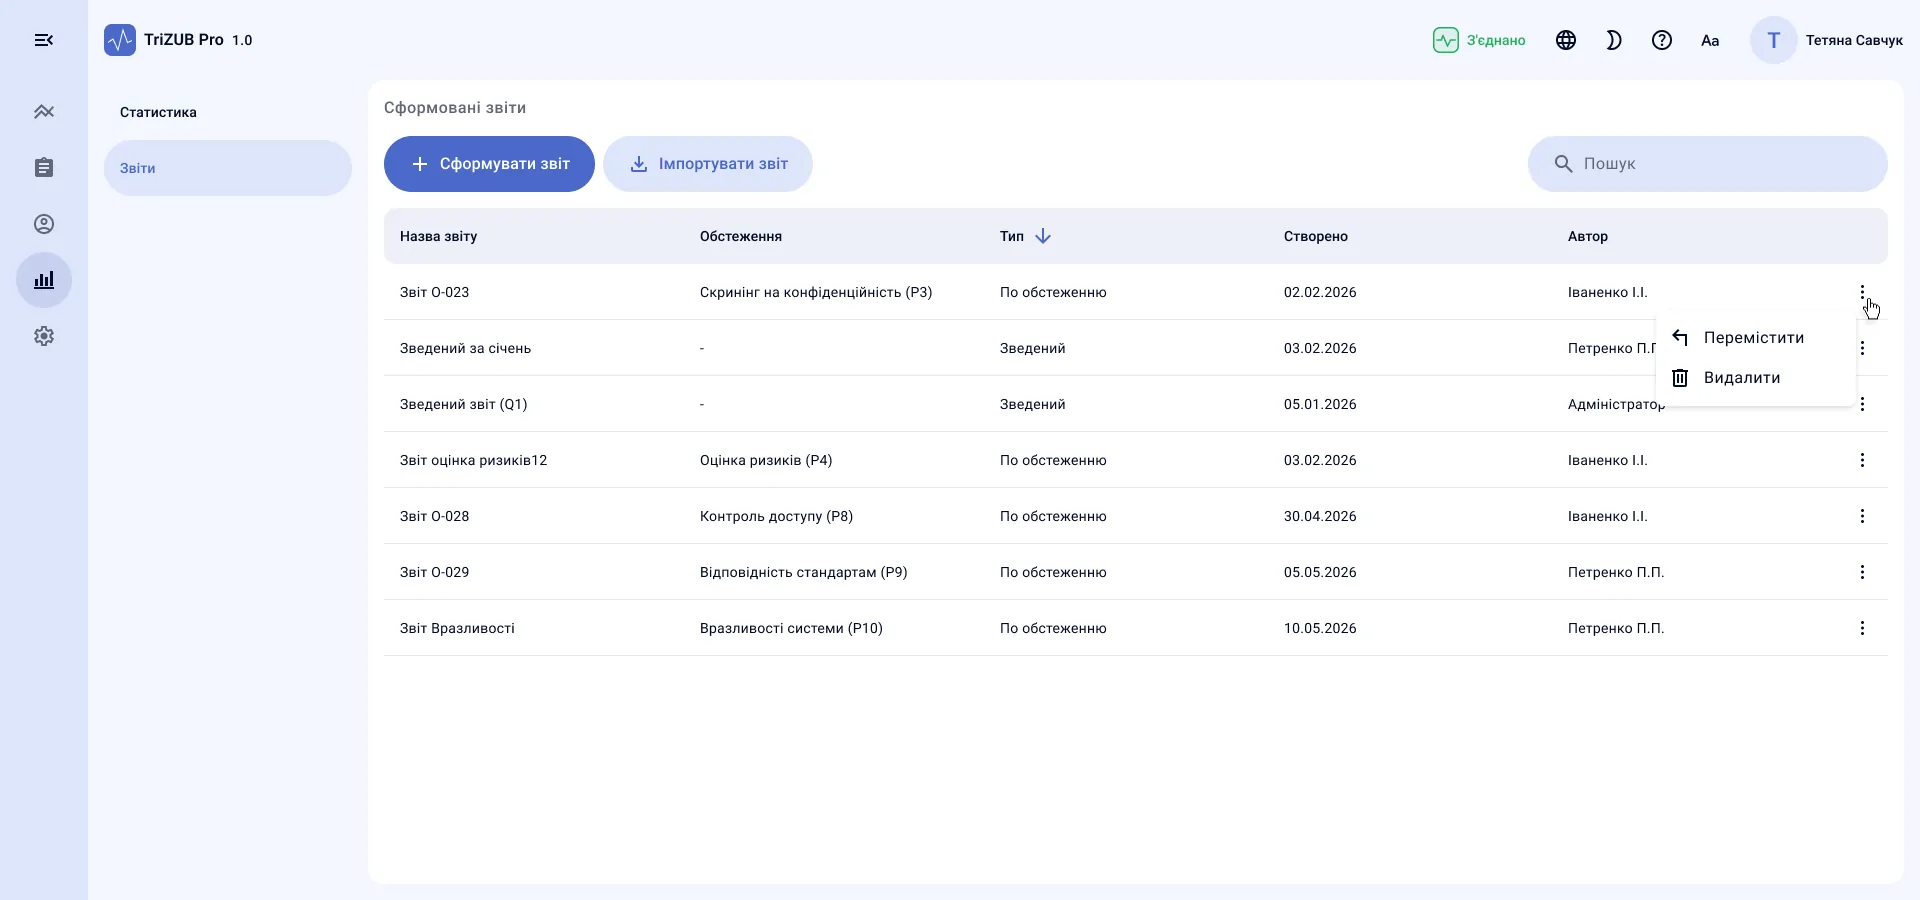Click the Імпортувати звіт button
This screenshot has height=900, width=1920.
tap(708, 164)
